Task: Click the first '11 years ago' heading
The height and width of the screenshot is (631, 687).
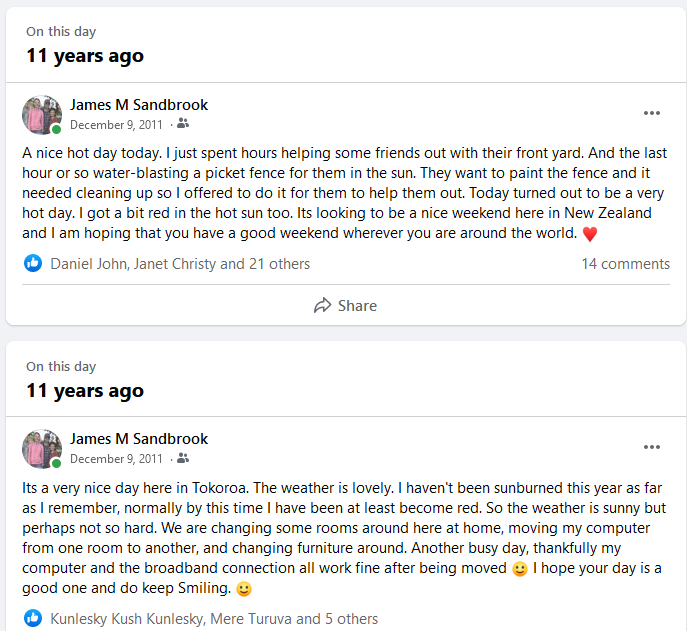Action: click(x=85, y=56)
